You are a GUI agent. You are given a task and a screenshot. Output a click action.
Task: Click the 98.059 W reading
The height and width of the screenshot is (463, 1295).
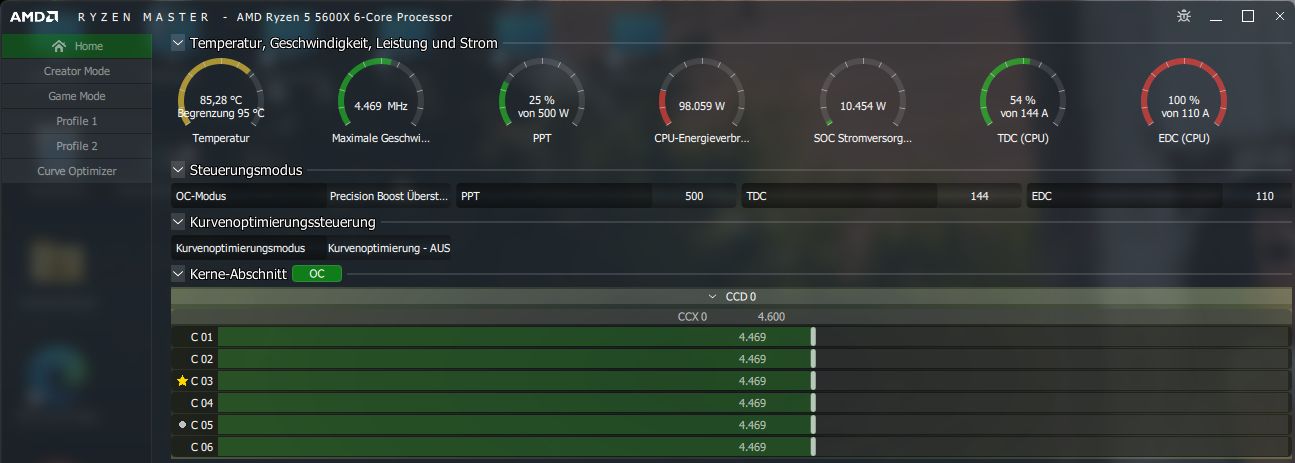[702, 105]
